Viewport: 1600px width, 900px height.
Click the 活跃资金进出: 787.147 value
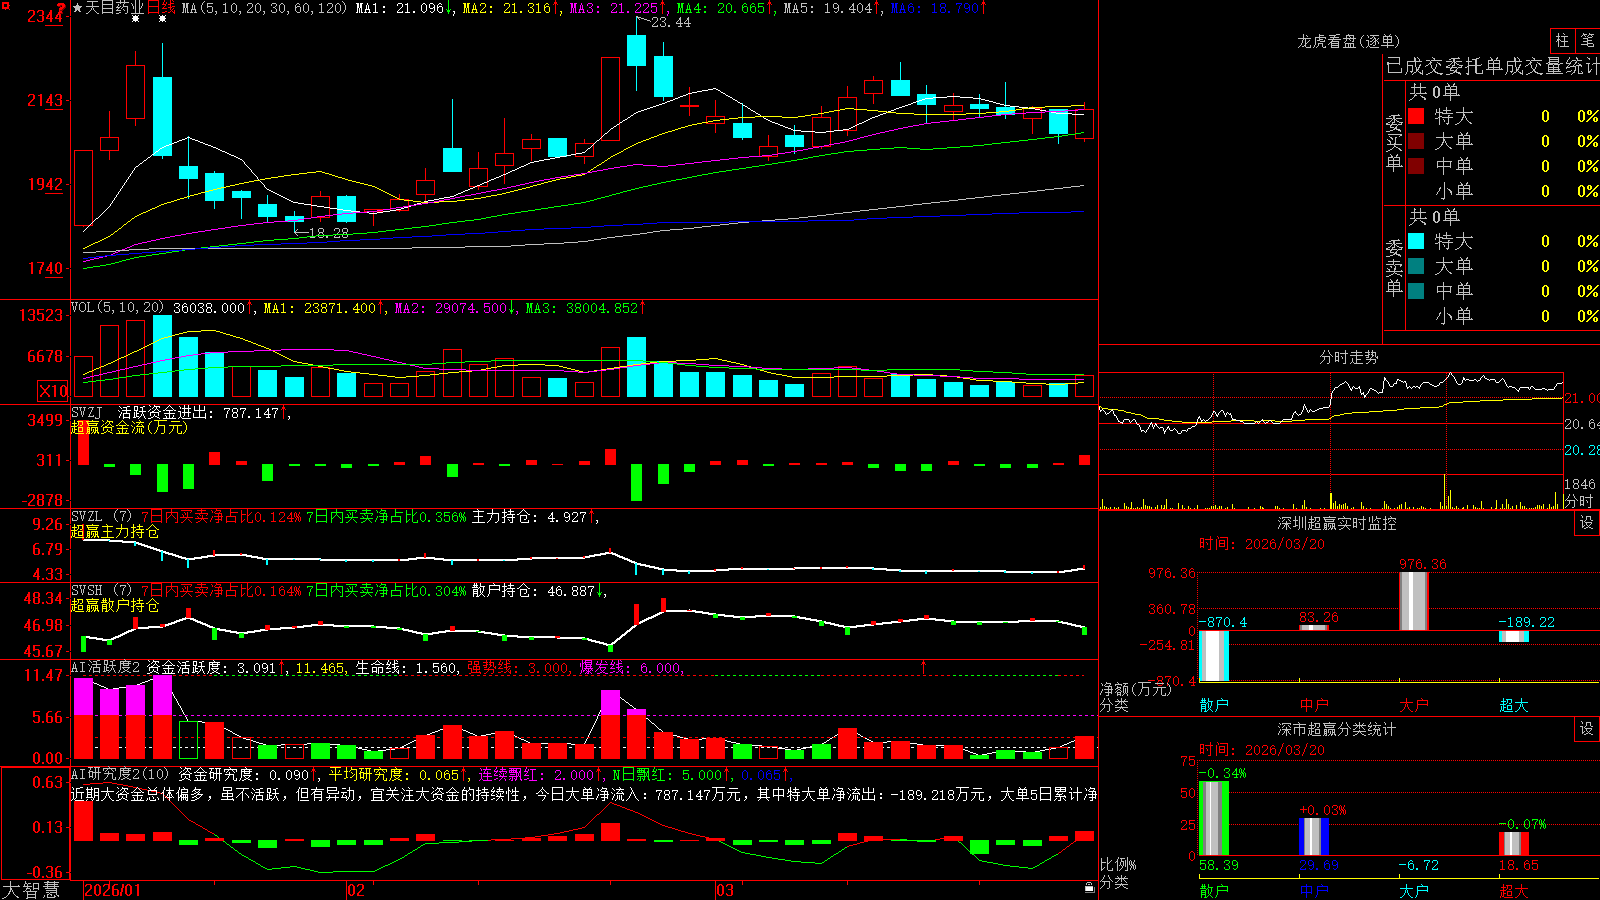tap(198, 413)
